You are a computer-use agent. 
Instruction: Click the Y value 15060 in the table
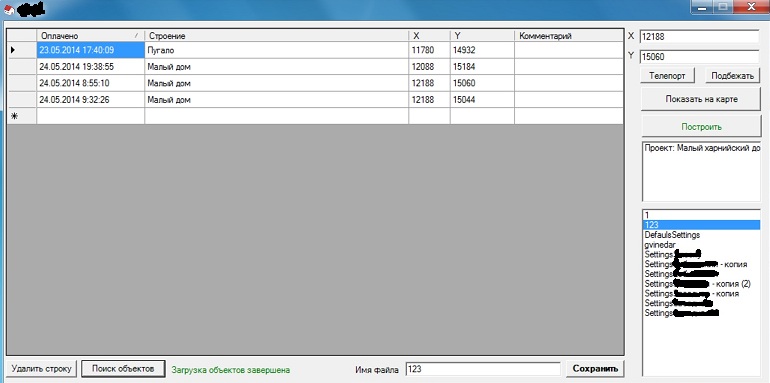[482, 83]
